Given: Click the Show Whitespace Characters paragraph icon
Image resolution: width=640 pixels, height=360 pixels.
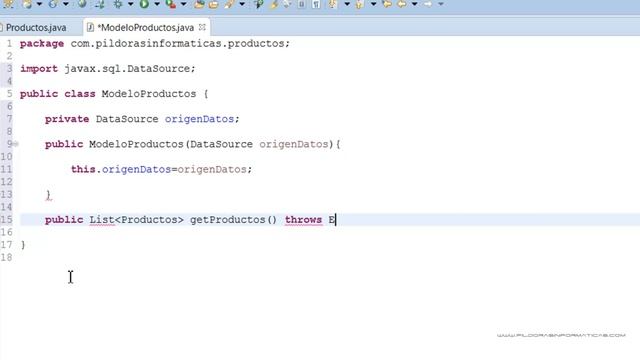Looking at the screenshot, I should coord(316,4).
